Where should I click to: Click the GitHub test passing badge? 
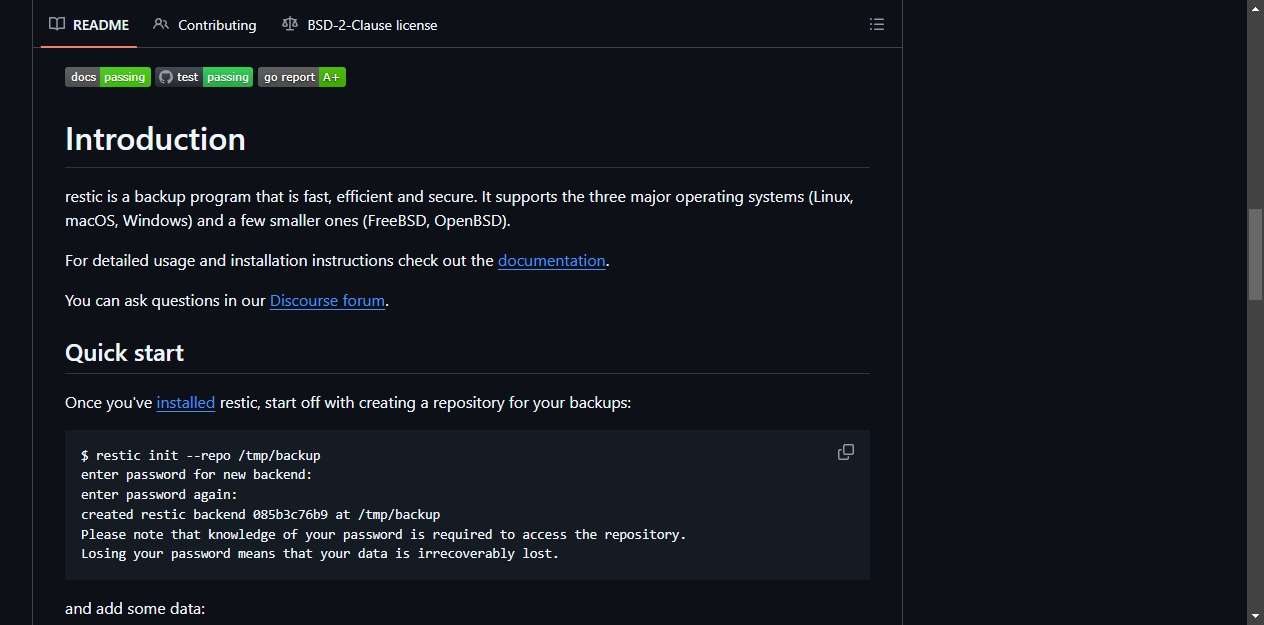tap(204, 77)
